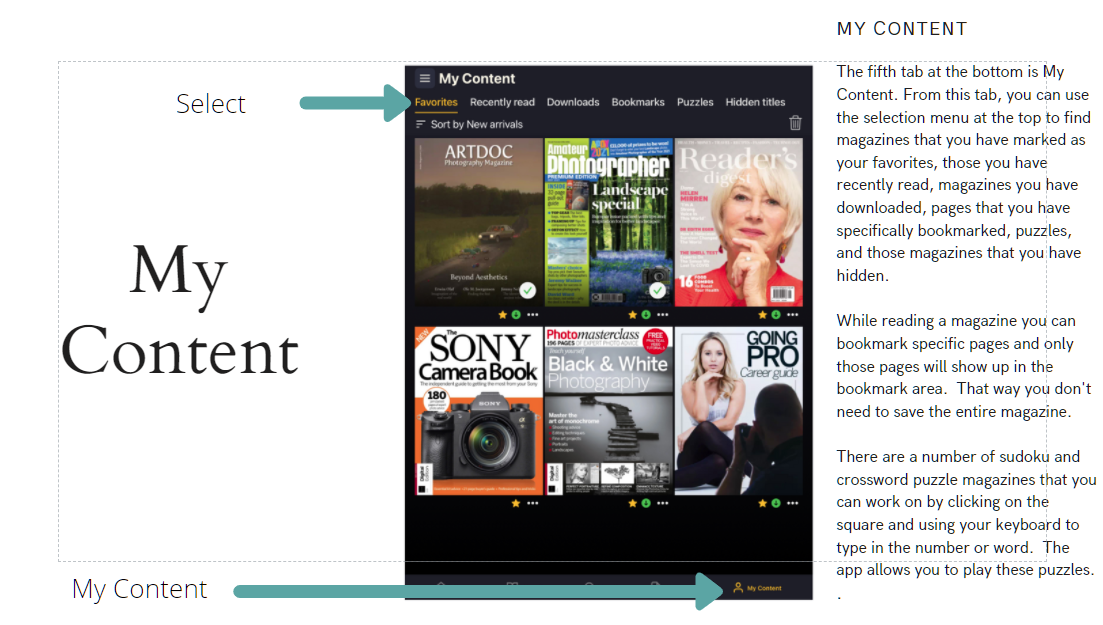Click the trash can delete icon
Screen dimensions: 1103x625
[795, 122]
